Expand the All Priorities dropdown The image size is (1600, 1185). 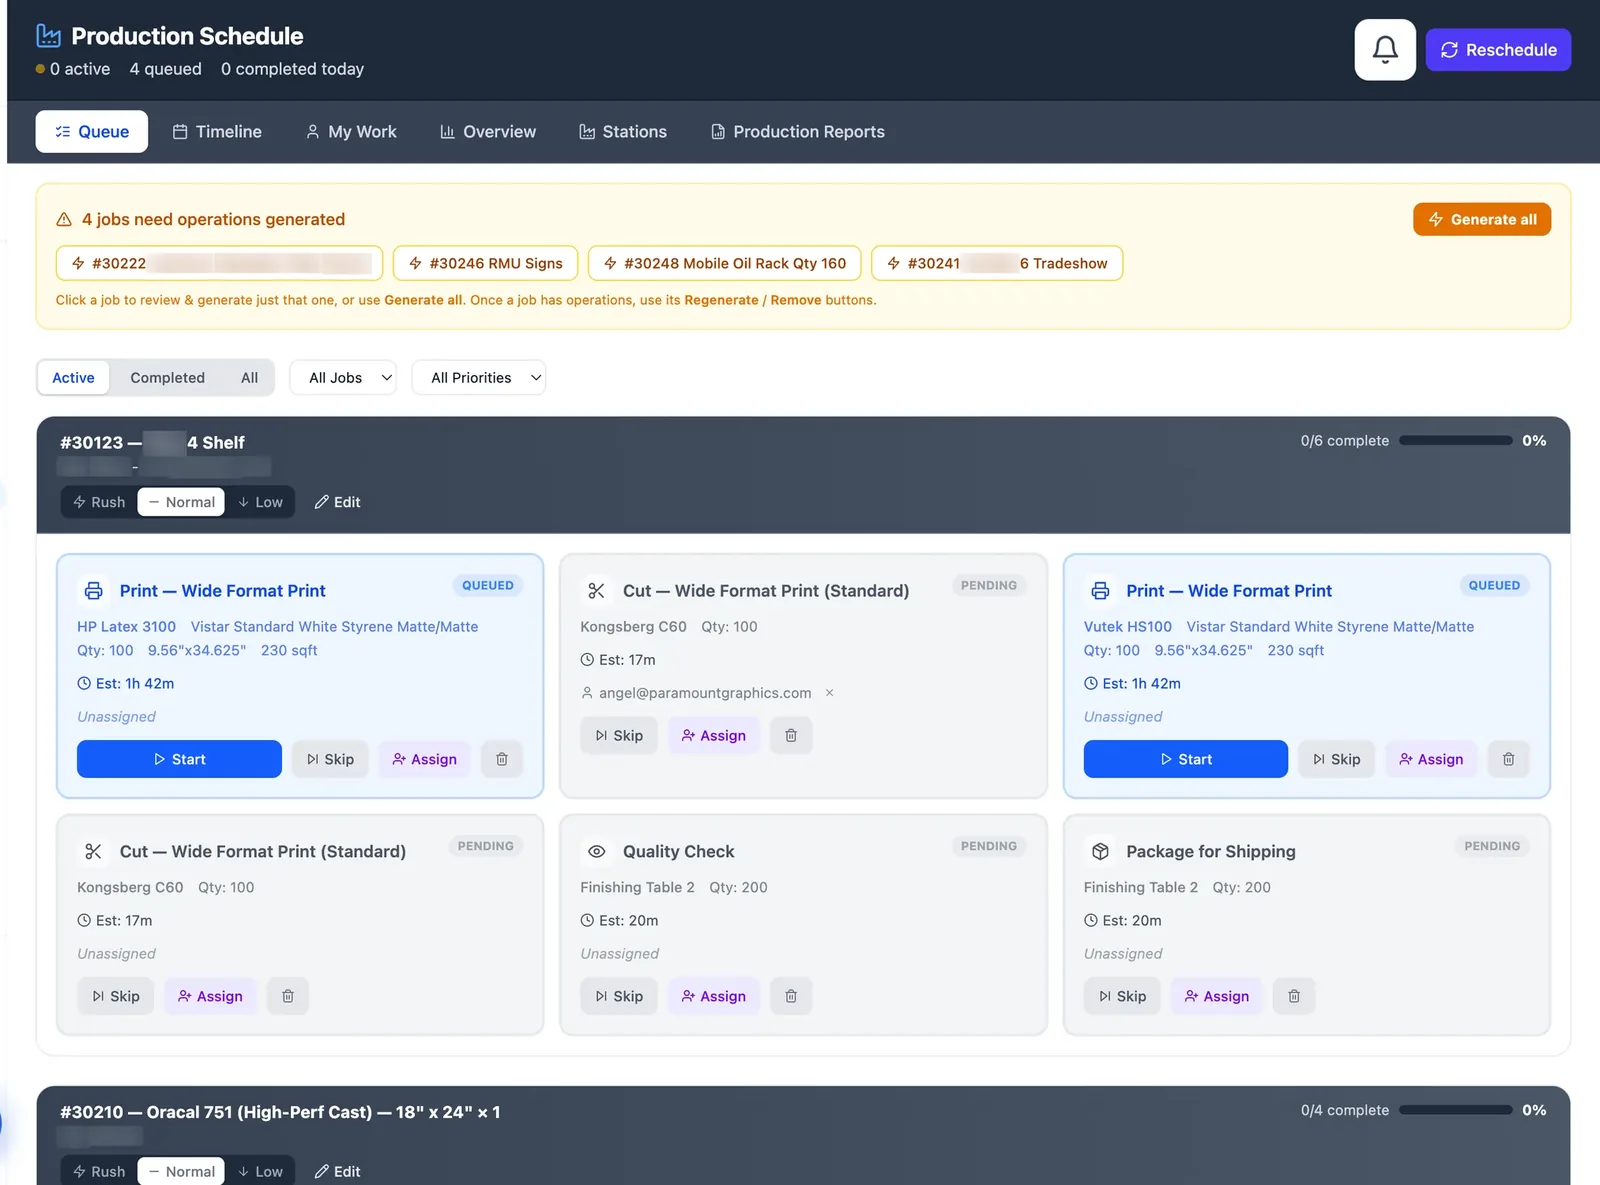(479, 378)
